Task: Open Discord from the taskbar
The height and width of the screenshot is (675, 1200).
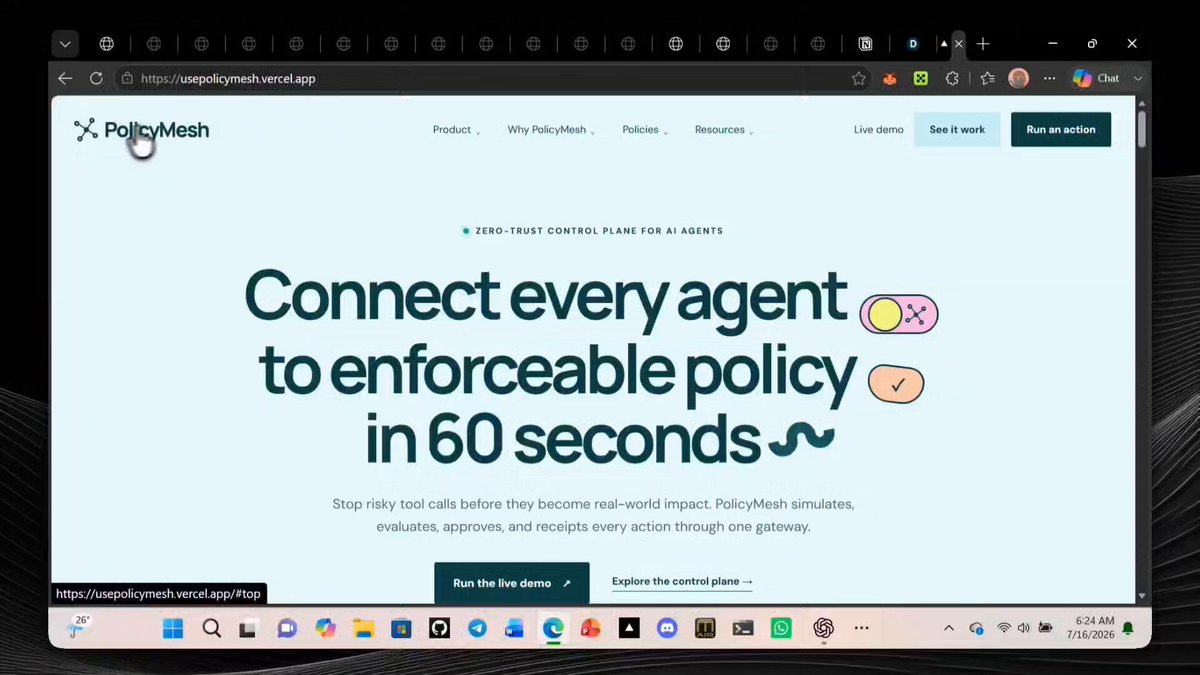Action: pyautogui.click(x=667, y=628)
